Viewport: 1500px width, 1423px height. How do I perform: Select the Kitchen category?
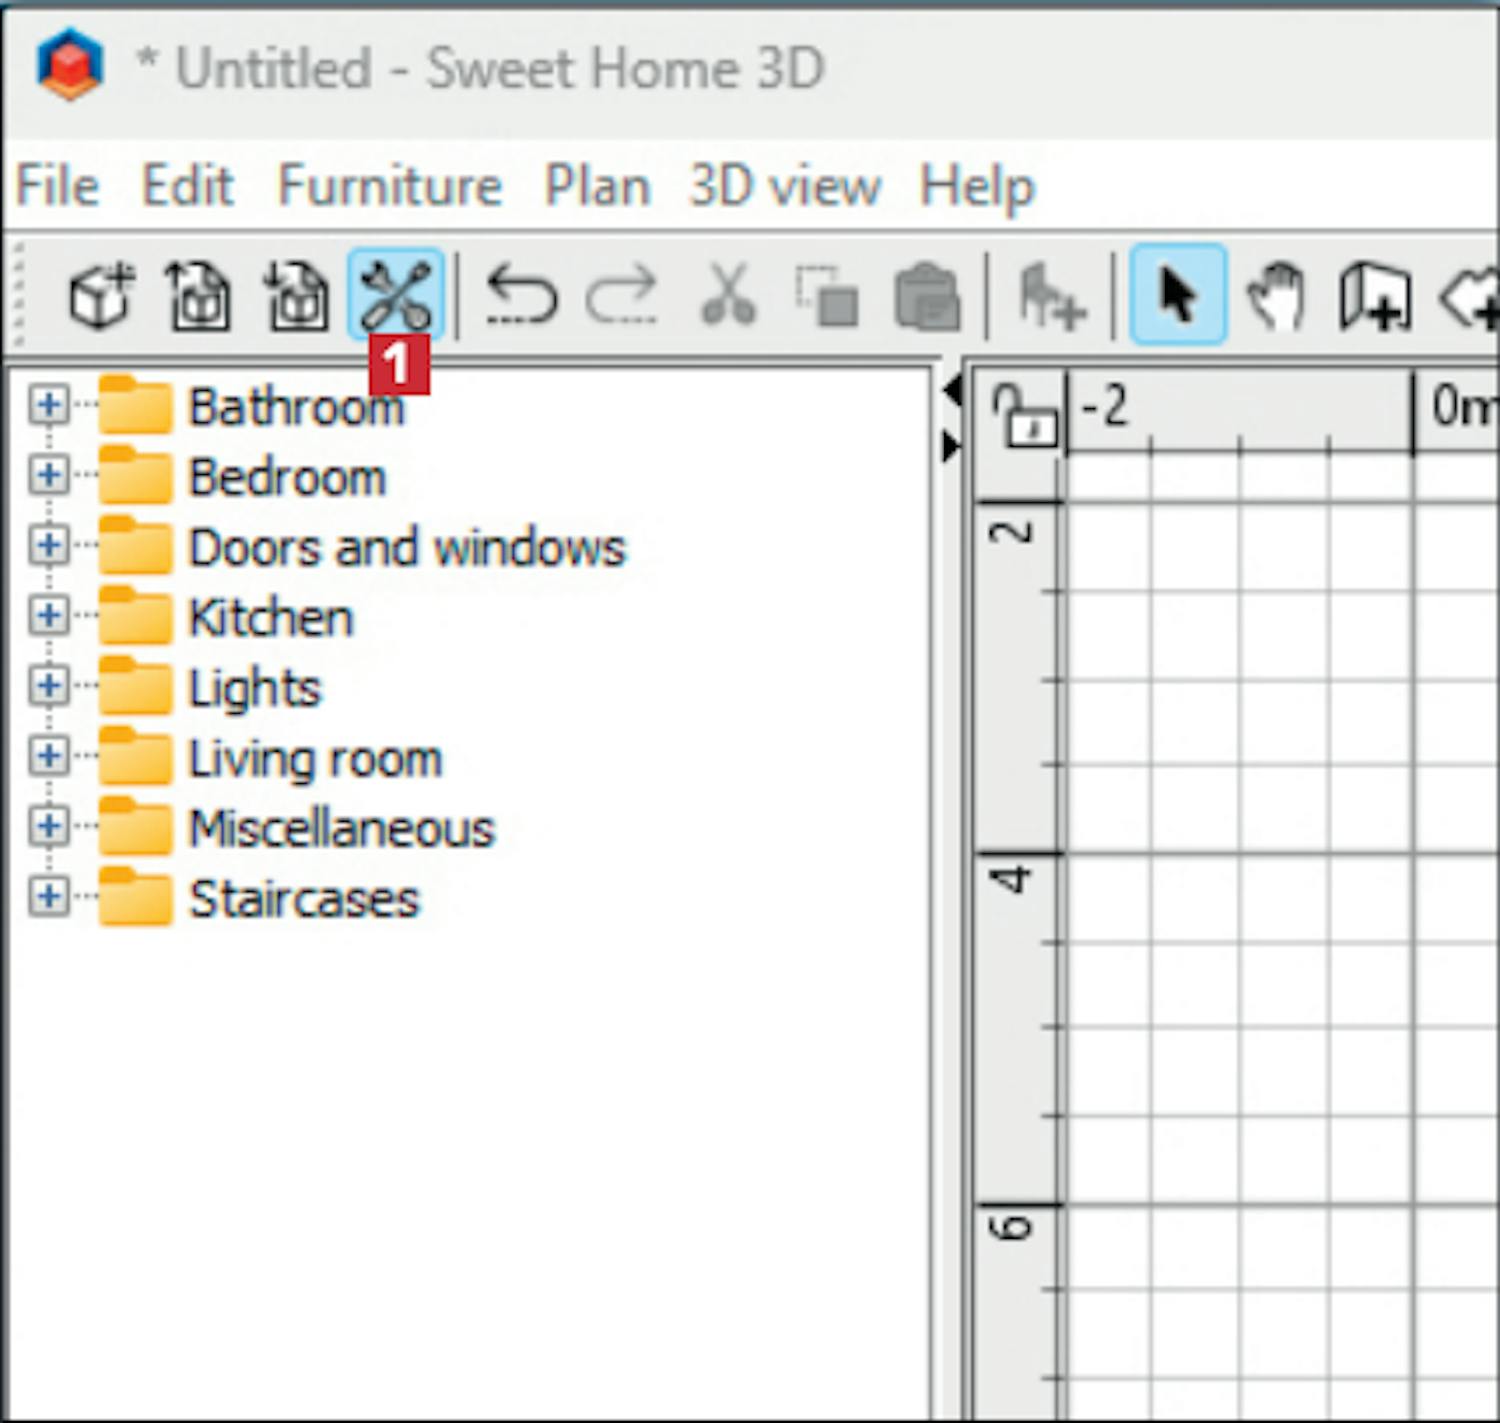click(x=271, y=617)
